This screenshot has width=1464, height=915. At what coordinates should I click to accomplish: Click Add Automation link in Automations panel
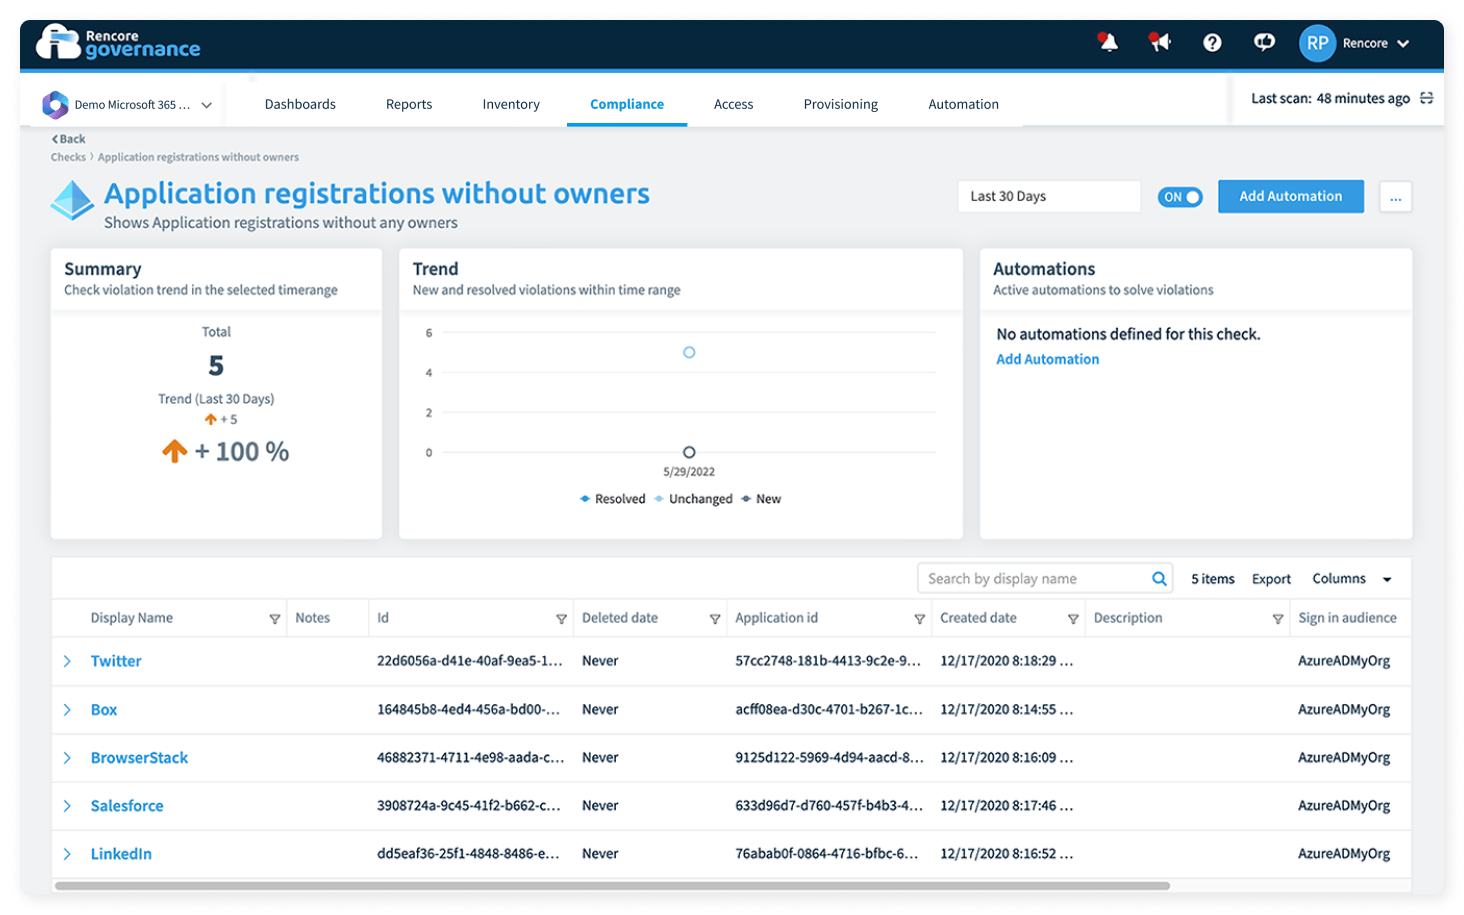[1047, 359]
